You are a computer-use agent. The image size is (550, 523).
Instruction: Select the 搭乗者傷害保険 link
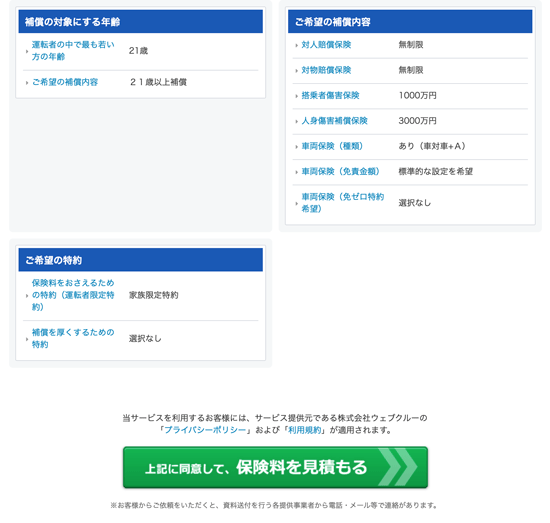(x=330, y=95)
